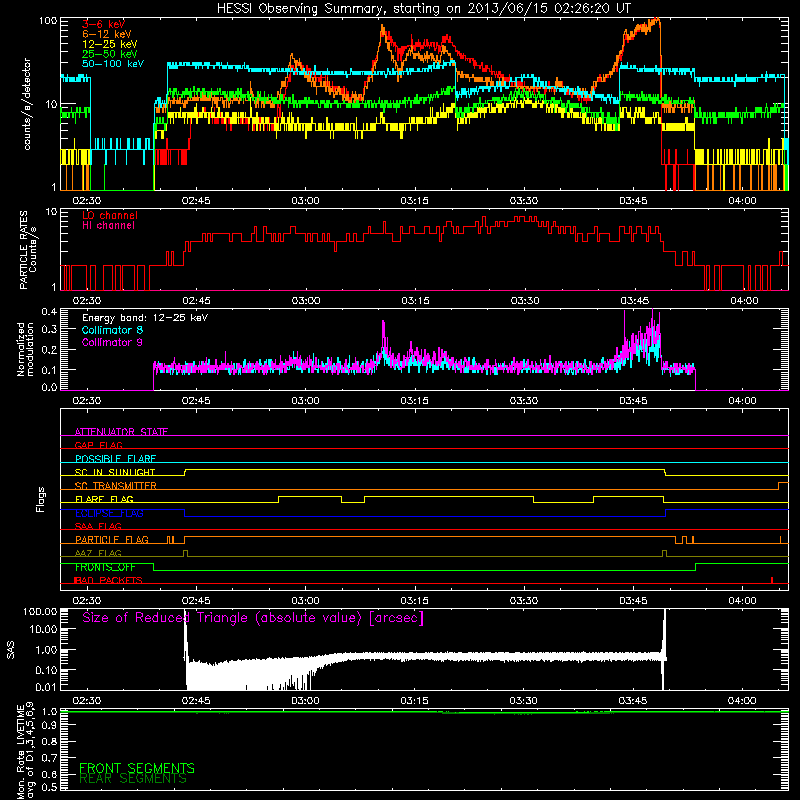Select the dim 'REAR SEGMENTS' legend label
The width and height of the screenshot is (800, 800).
133,779
